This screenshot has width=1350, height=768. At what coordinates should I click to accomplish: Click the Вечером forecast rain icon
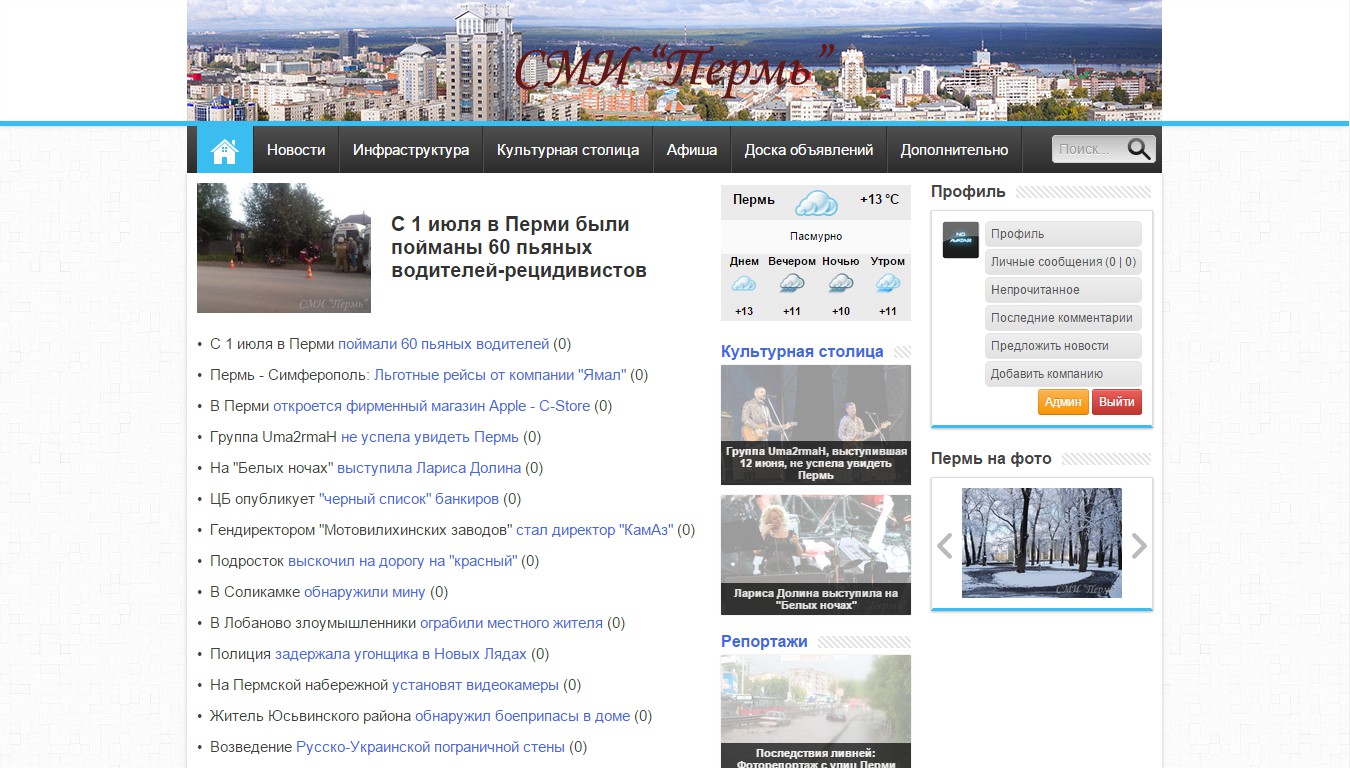792,284
